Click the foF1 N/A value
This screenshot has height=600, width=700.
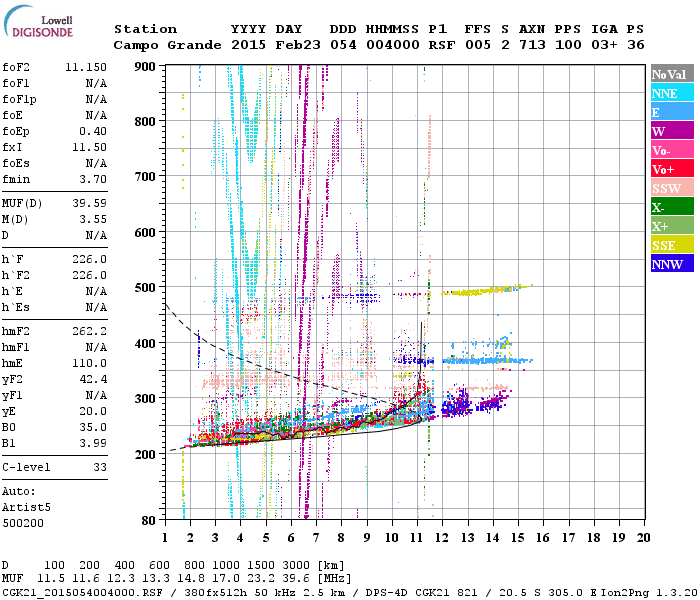[96, 83]
